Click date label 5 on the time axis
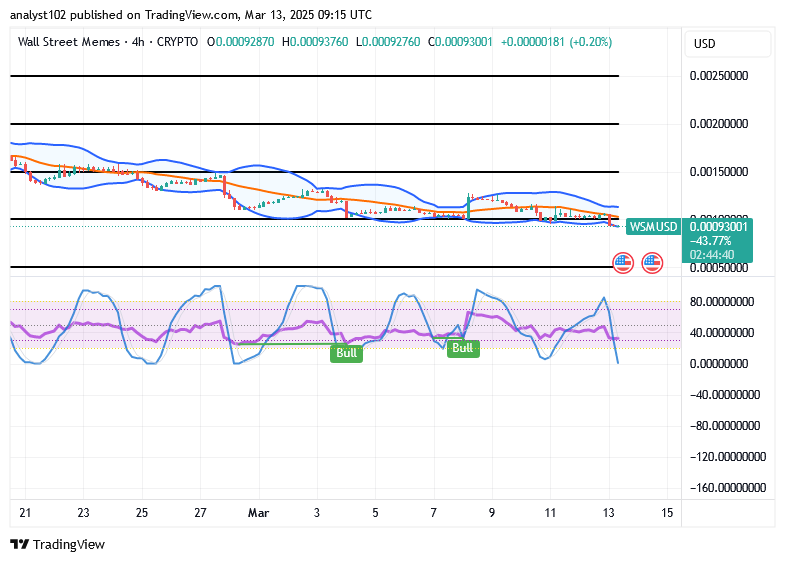Viewport: 785px width, 562px height. click(x=375, y=512)
